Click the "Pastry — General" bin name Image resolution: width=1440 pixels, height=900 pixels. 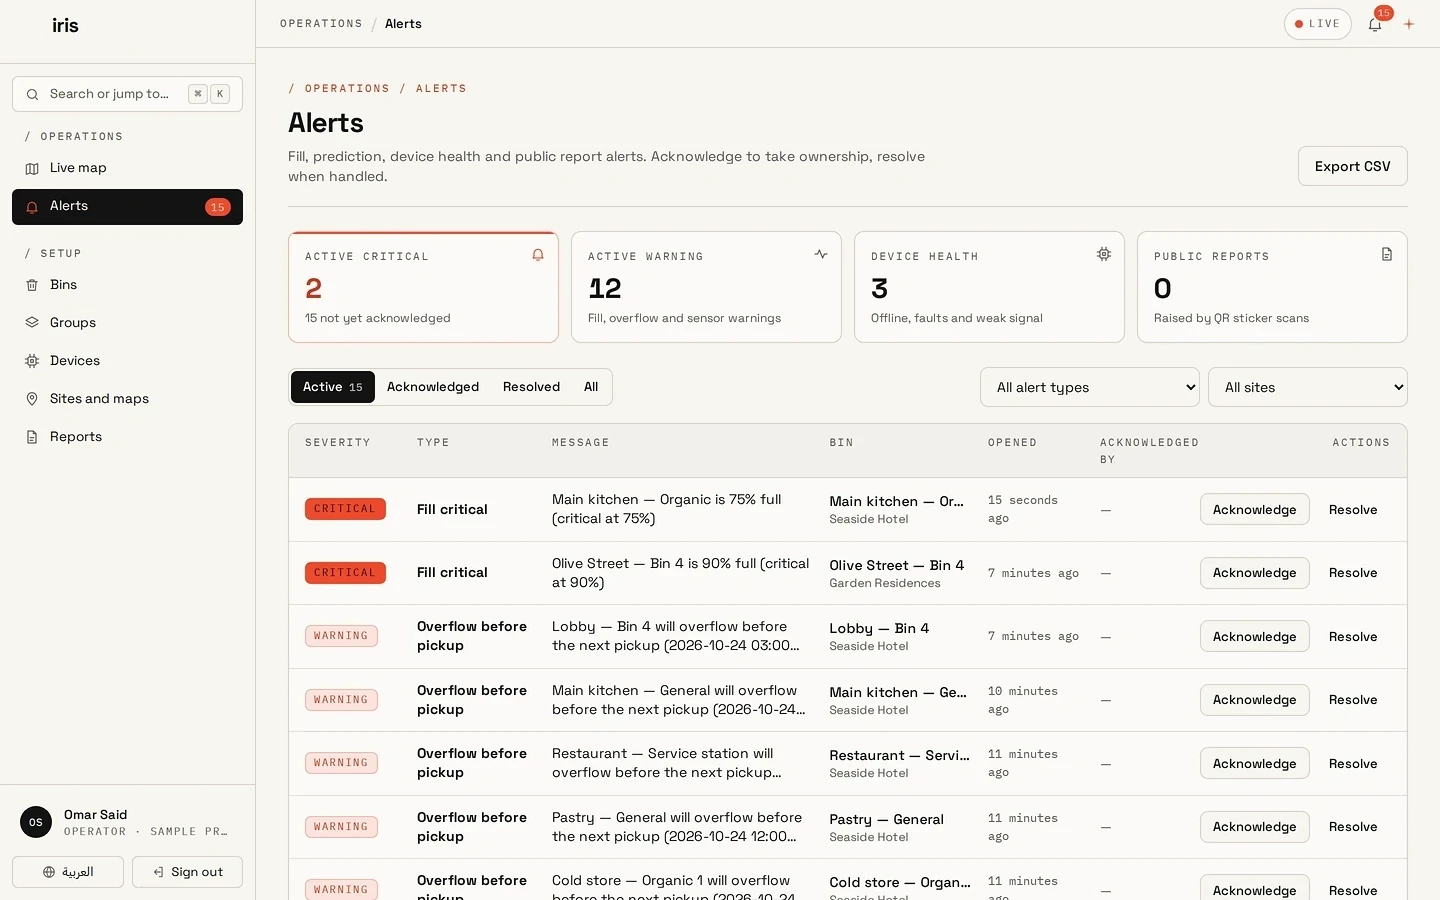[886, 819]
